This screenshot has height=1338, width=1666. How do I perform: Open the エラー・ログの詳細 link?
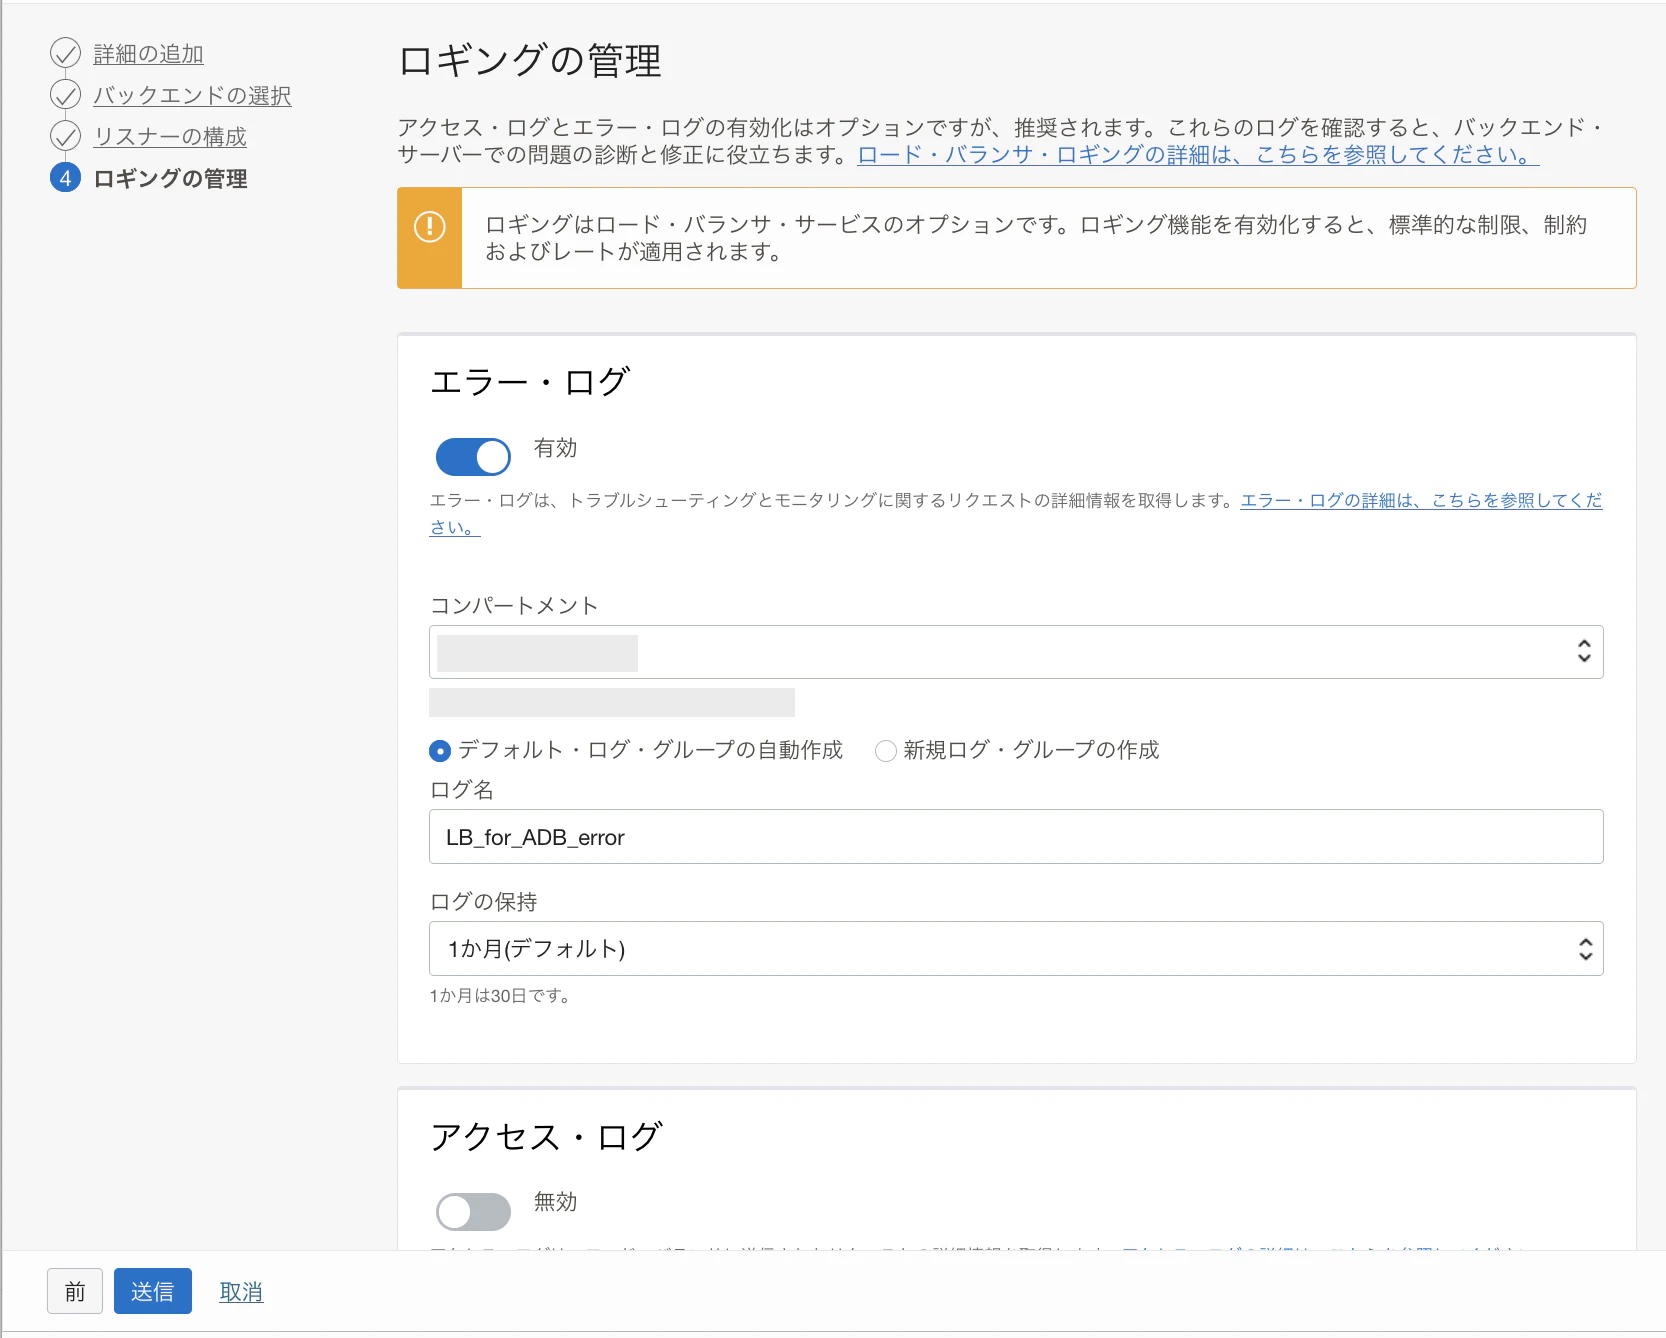pyautogui.click(x=1421, y=500)
